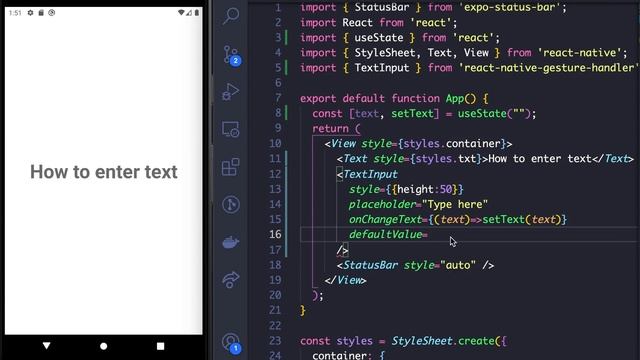The width and height of the screenshot is (640, 360).
Task: Open the Search view in the activity bar
Action: tap(231, 17)
